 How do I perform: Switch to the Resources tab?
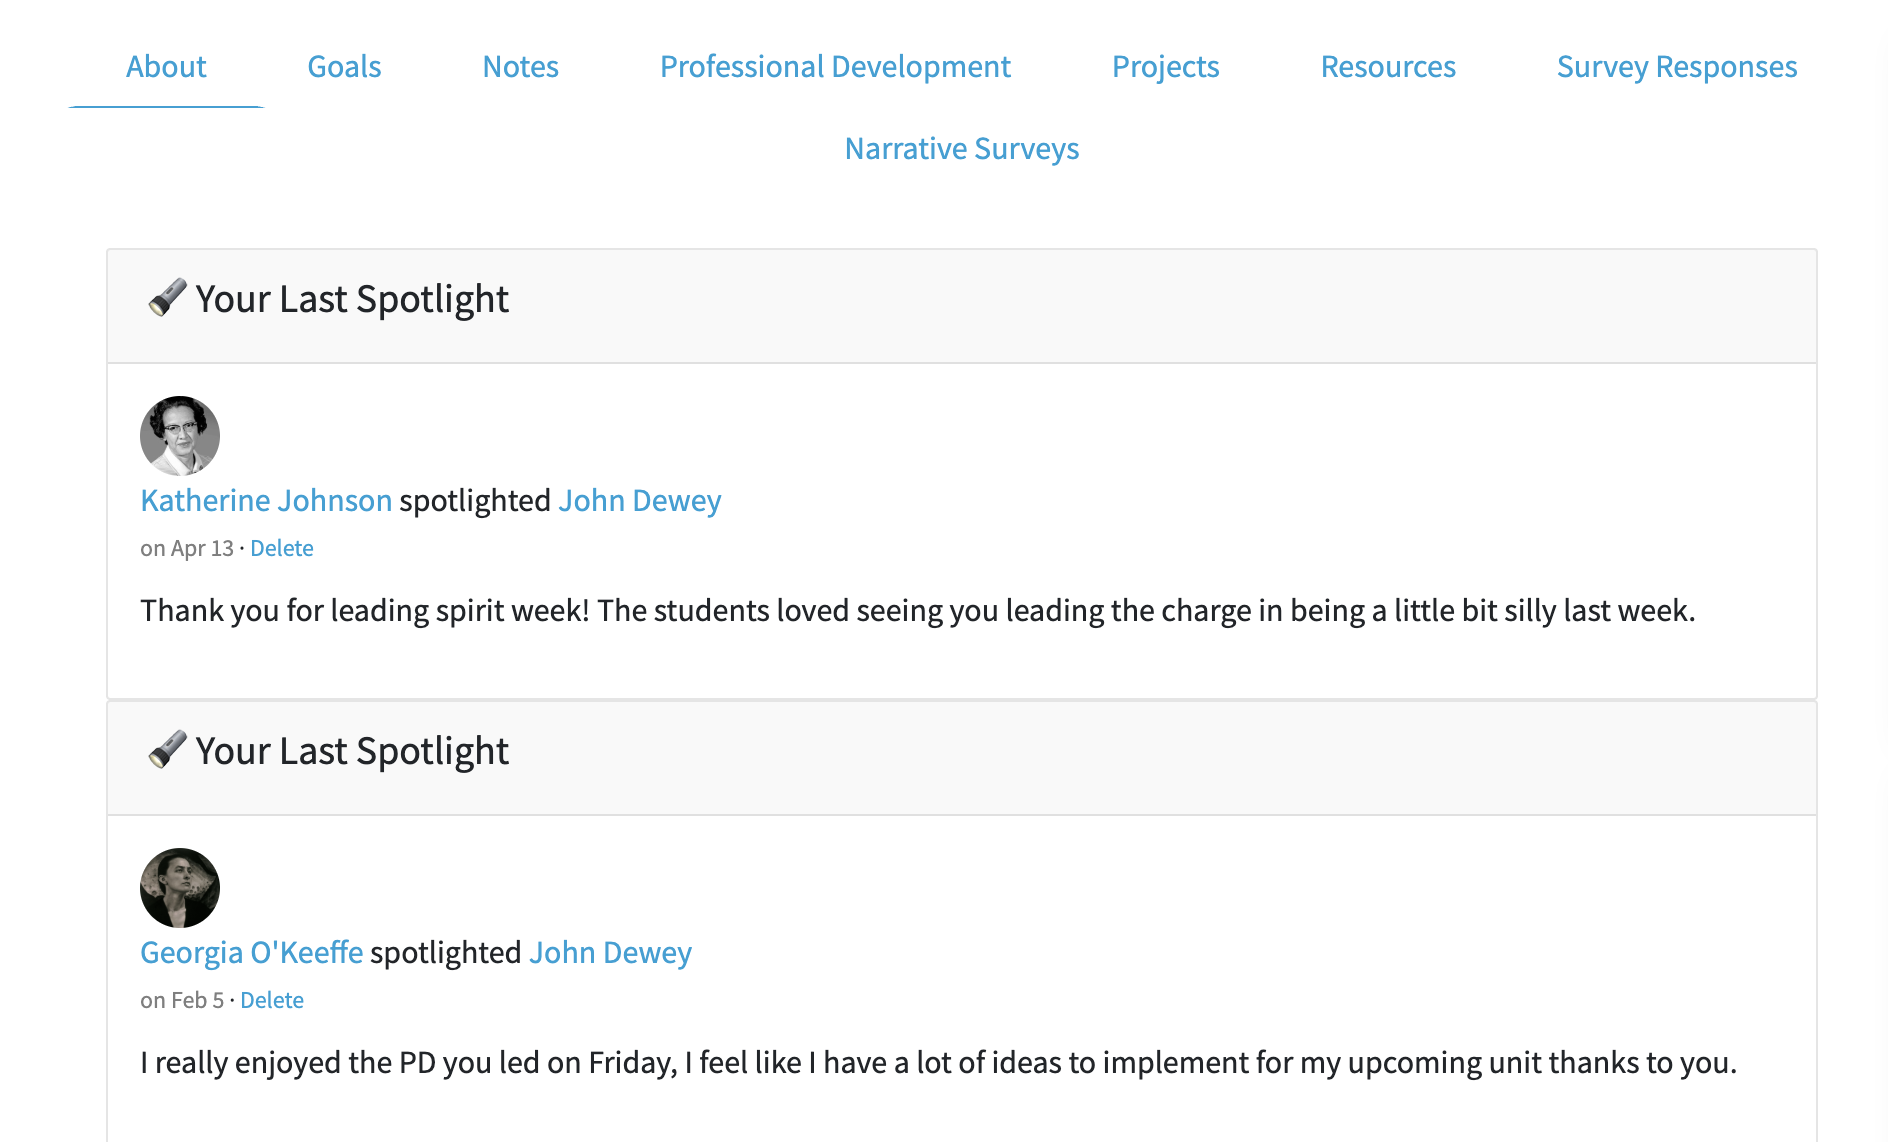point(1388,67)
